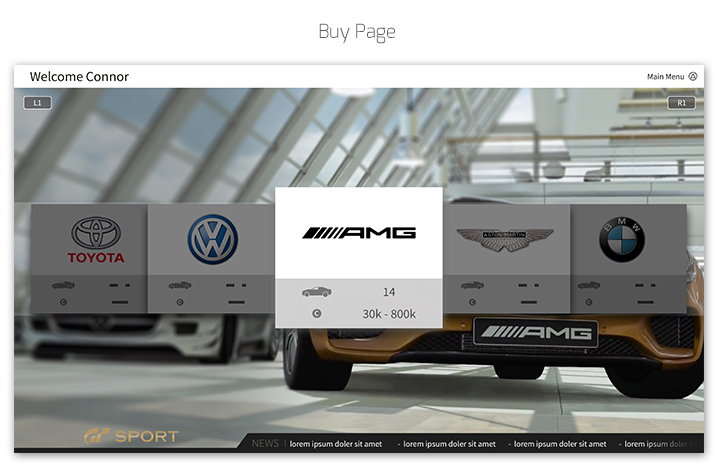Click the AMG license plate on car

(535, 333)
